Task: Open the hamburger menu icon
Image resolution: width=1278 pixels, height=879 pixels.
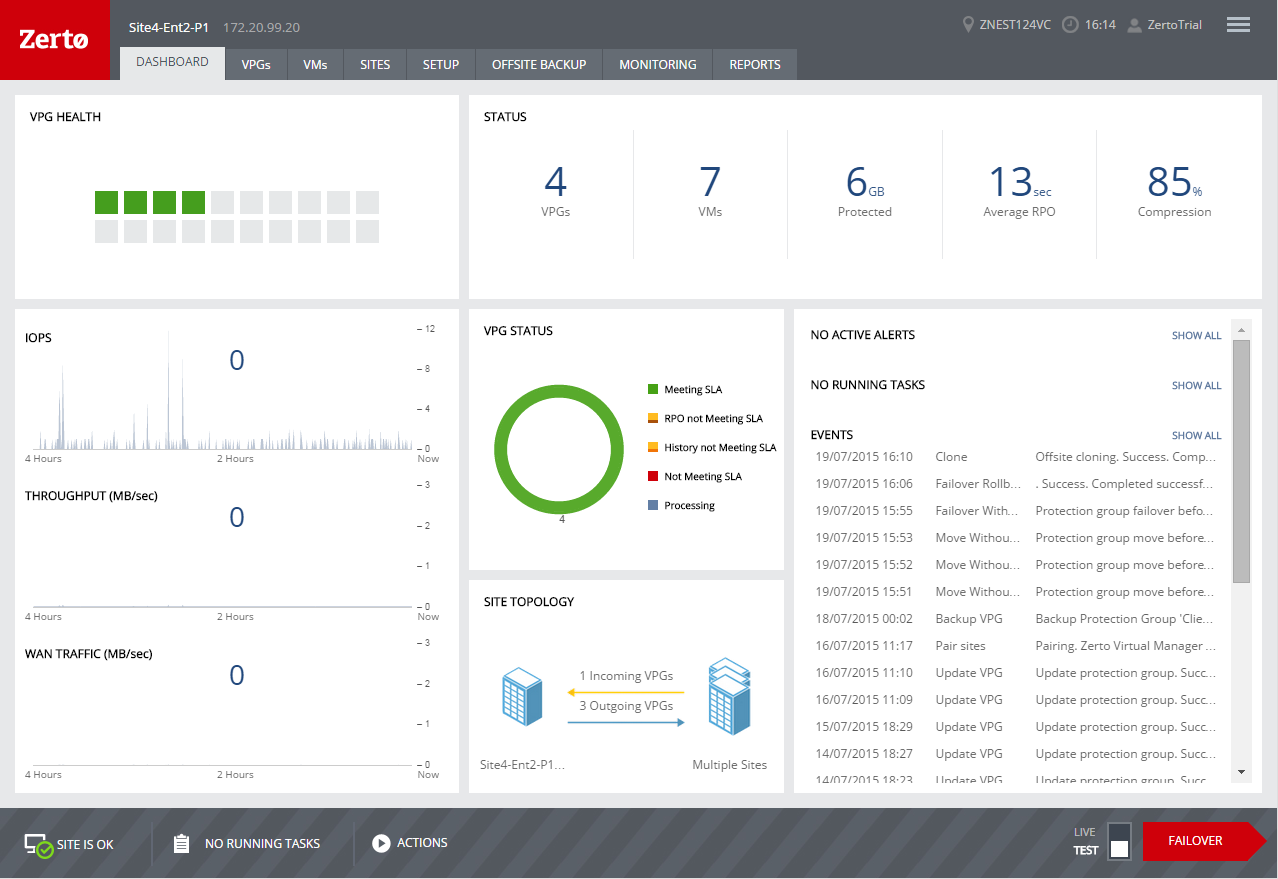Action: click(1238, 25)
